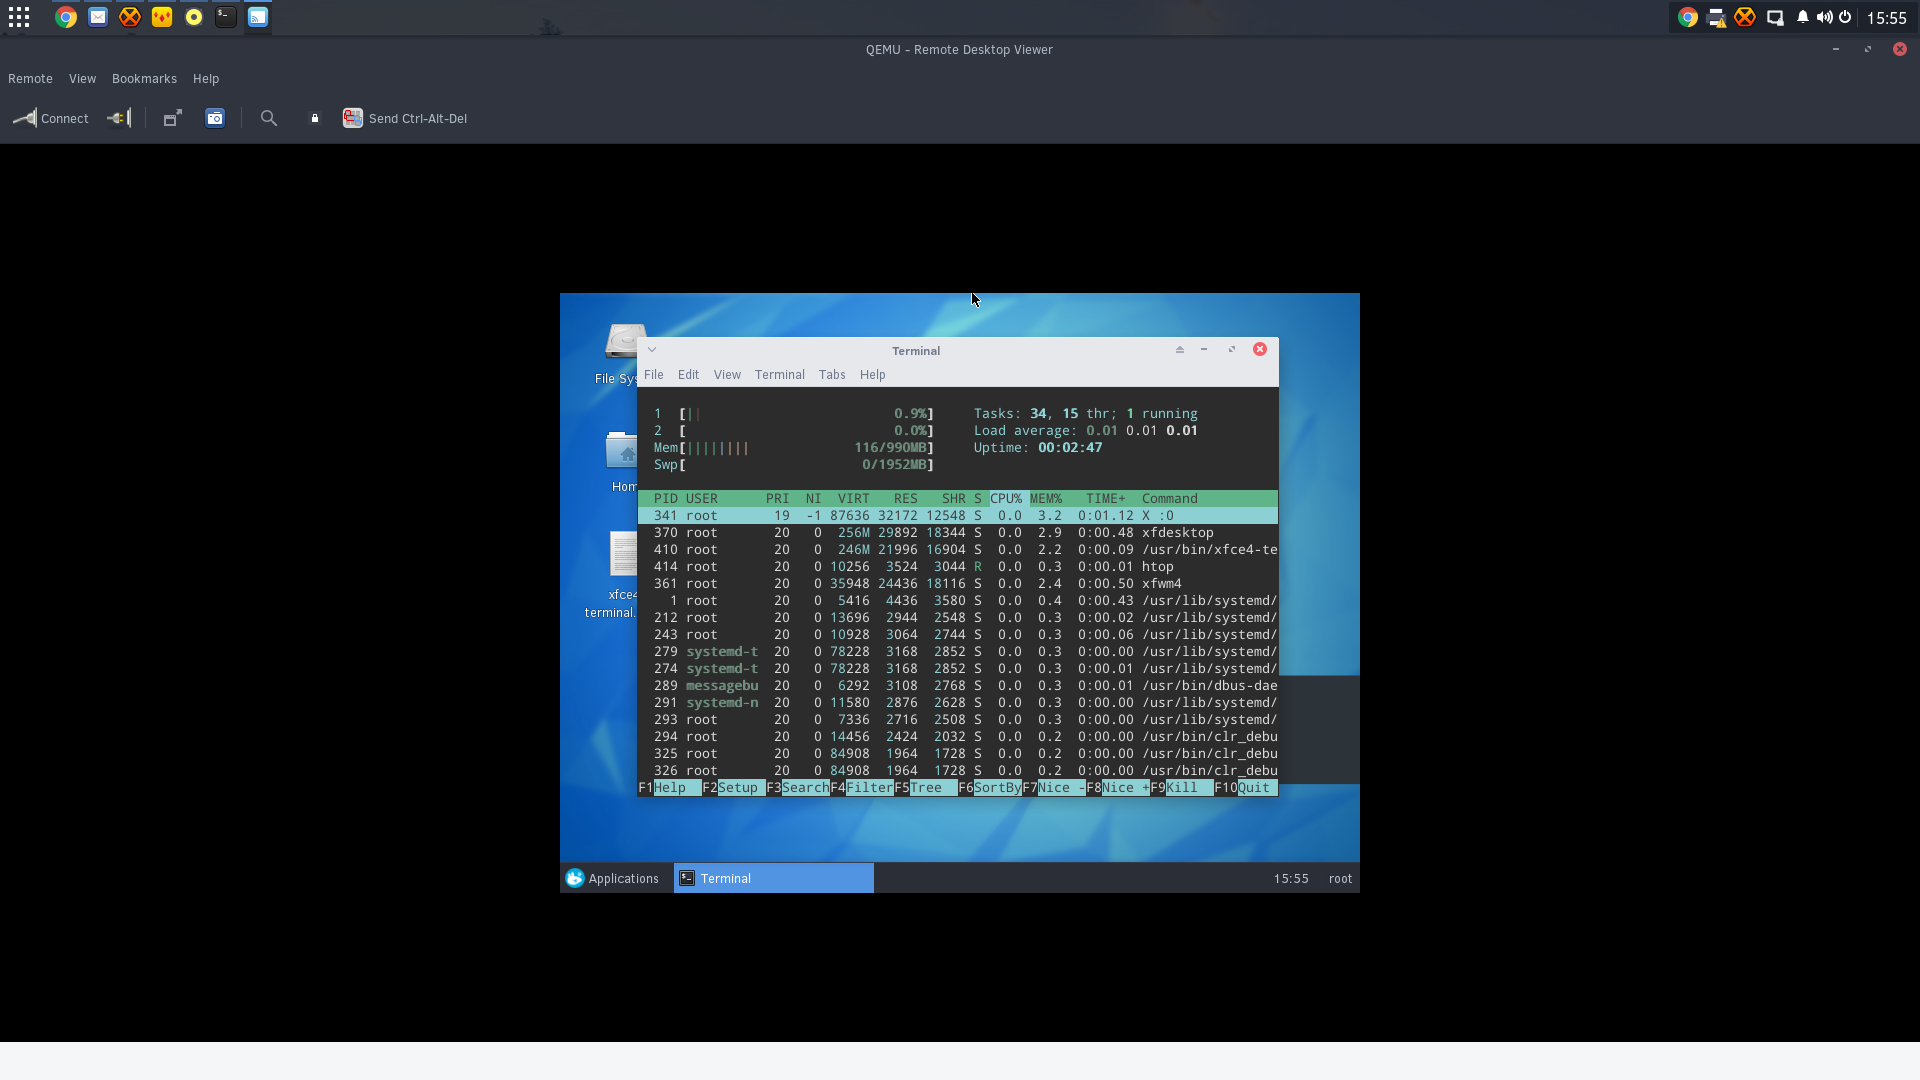Screen dimensions: 1920x1080
Task: Send Ctrl-Alt-Del to the remote machine
Action: (x=405, y=118)
